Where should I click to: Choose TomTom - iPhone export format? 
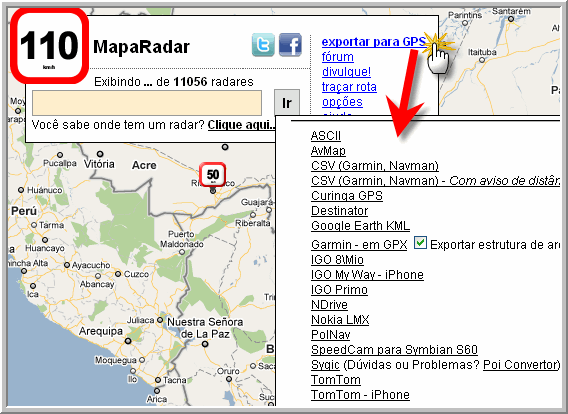[x=360, y=395]
